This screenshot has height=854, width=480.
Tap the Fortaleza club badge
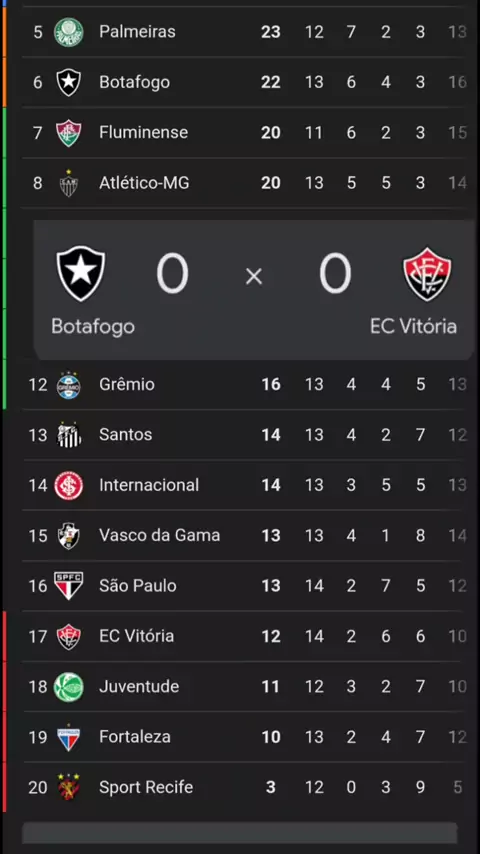click(69, 737)
